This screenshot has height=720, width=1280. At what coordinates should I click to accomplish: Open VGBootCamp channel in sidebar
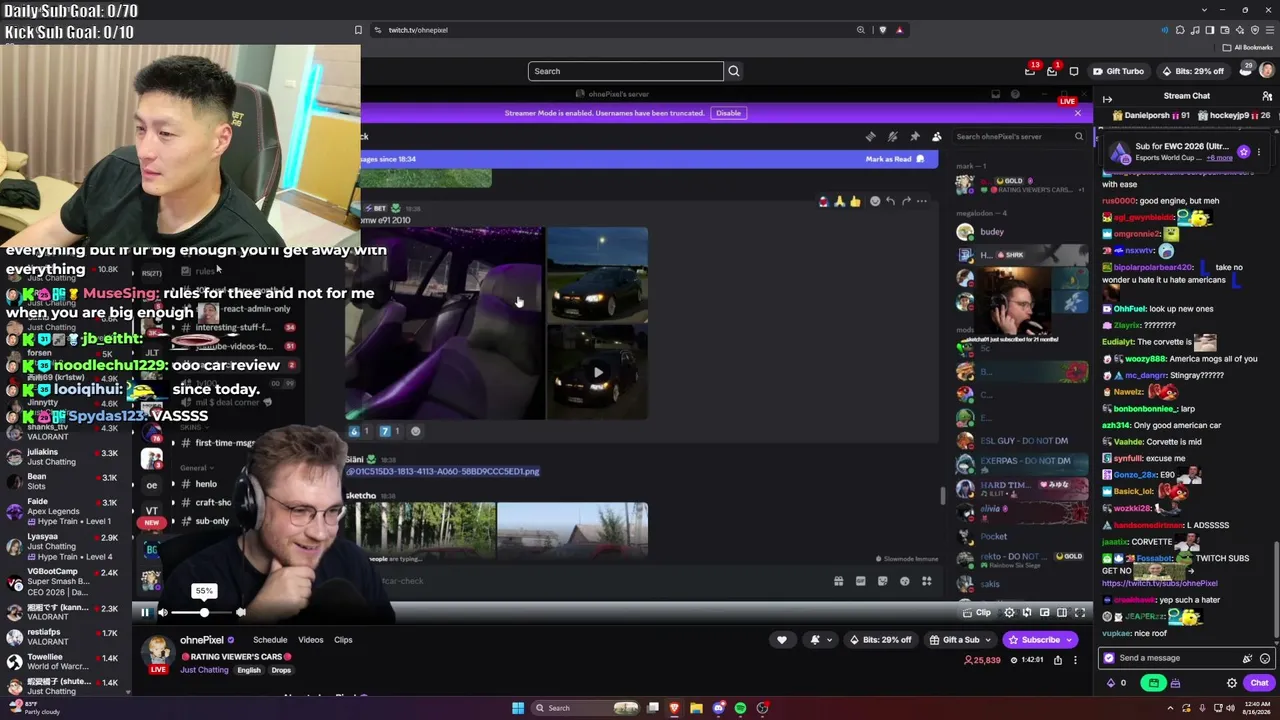click(x=67, y=581)
